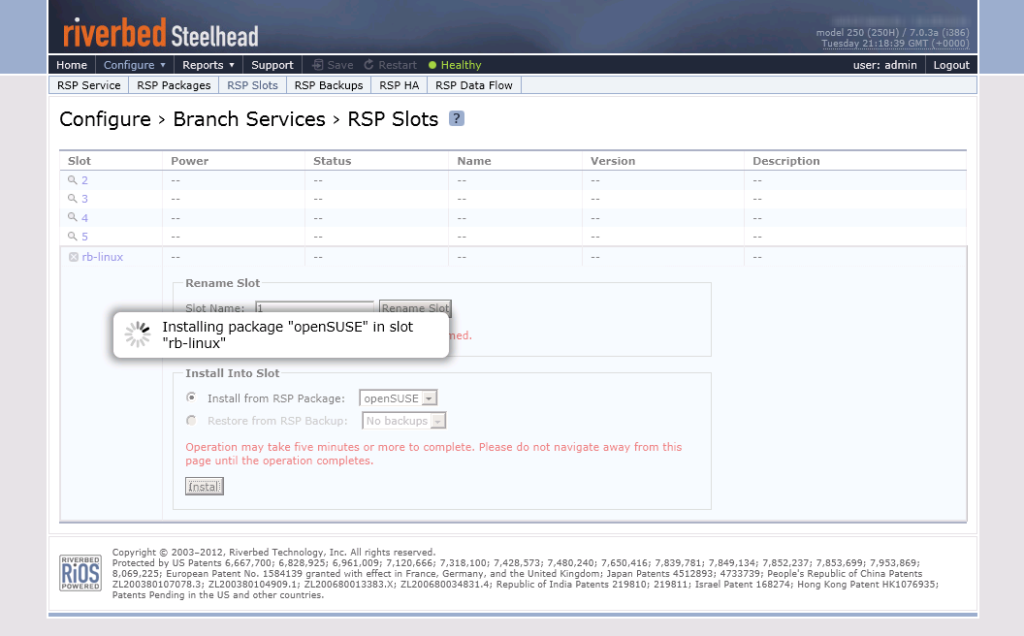Click the Description column header
Image resolution: width=1024 pixels, height=636 pixels.
click(x=786, y=161)
